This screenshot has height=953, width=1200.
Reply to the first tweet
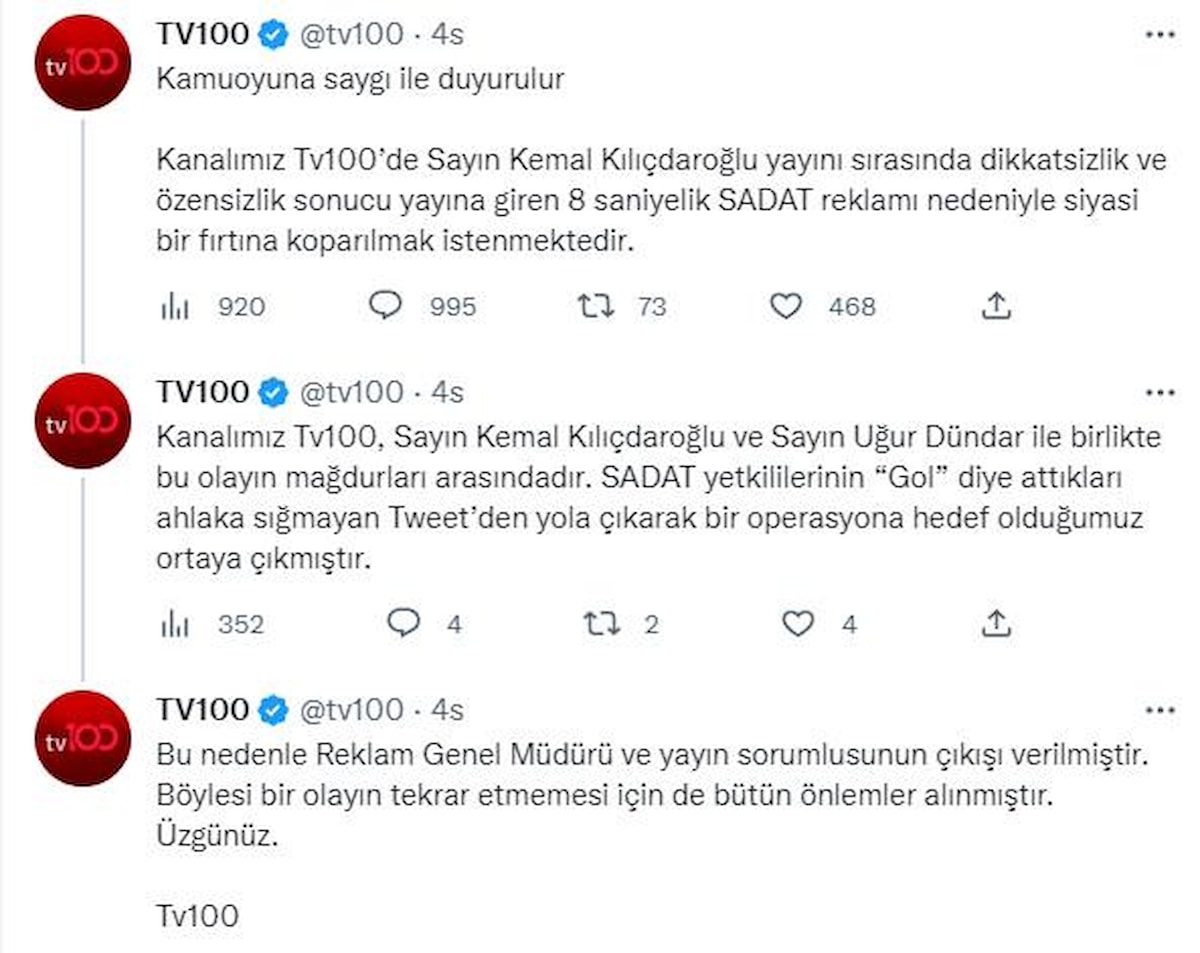(x=385, y=306)
